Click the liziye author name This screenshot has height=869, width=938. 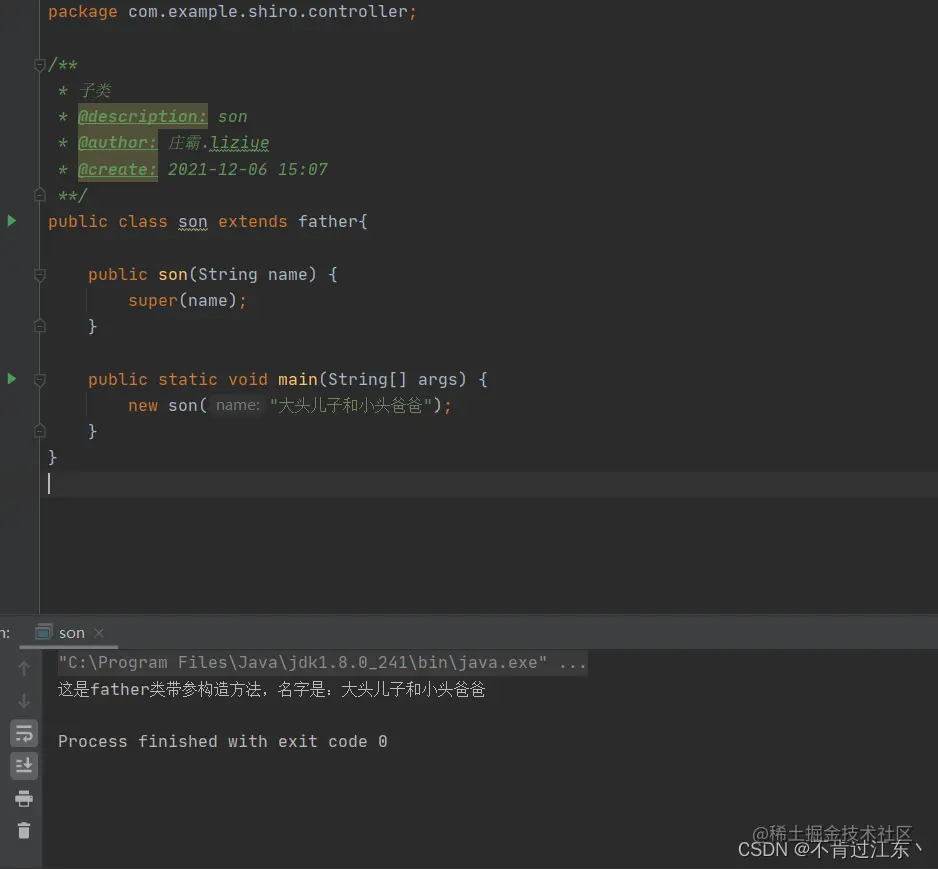pyautogui.click(x=240, y=143)
